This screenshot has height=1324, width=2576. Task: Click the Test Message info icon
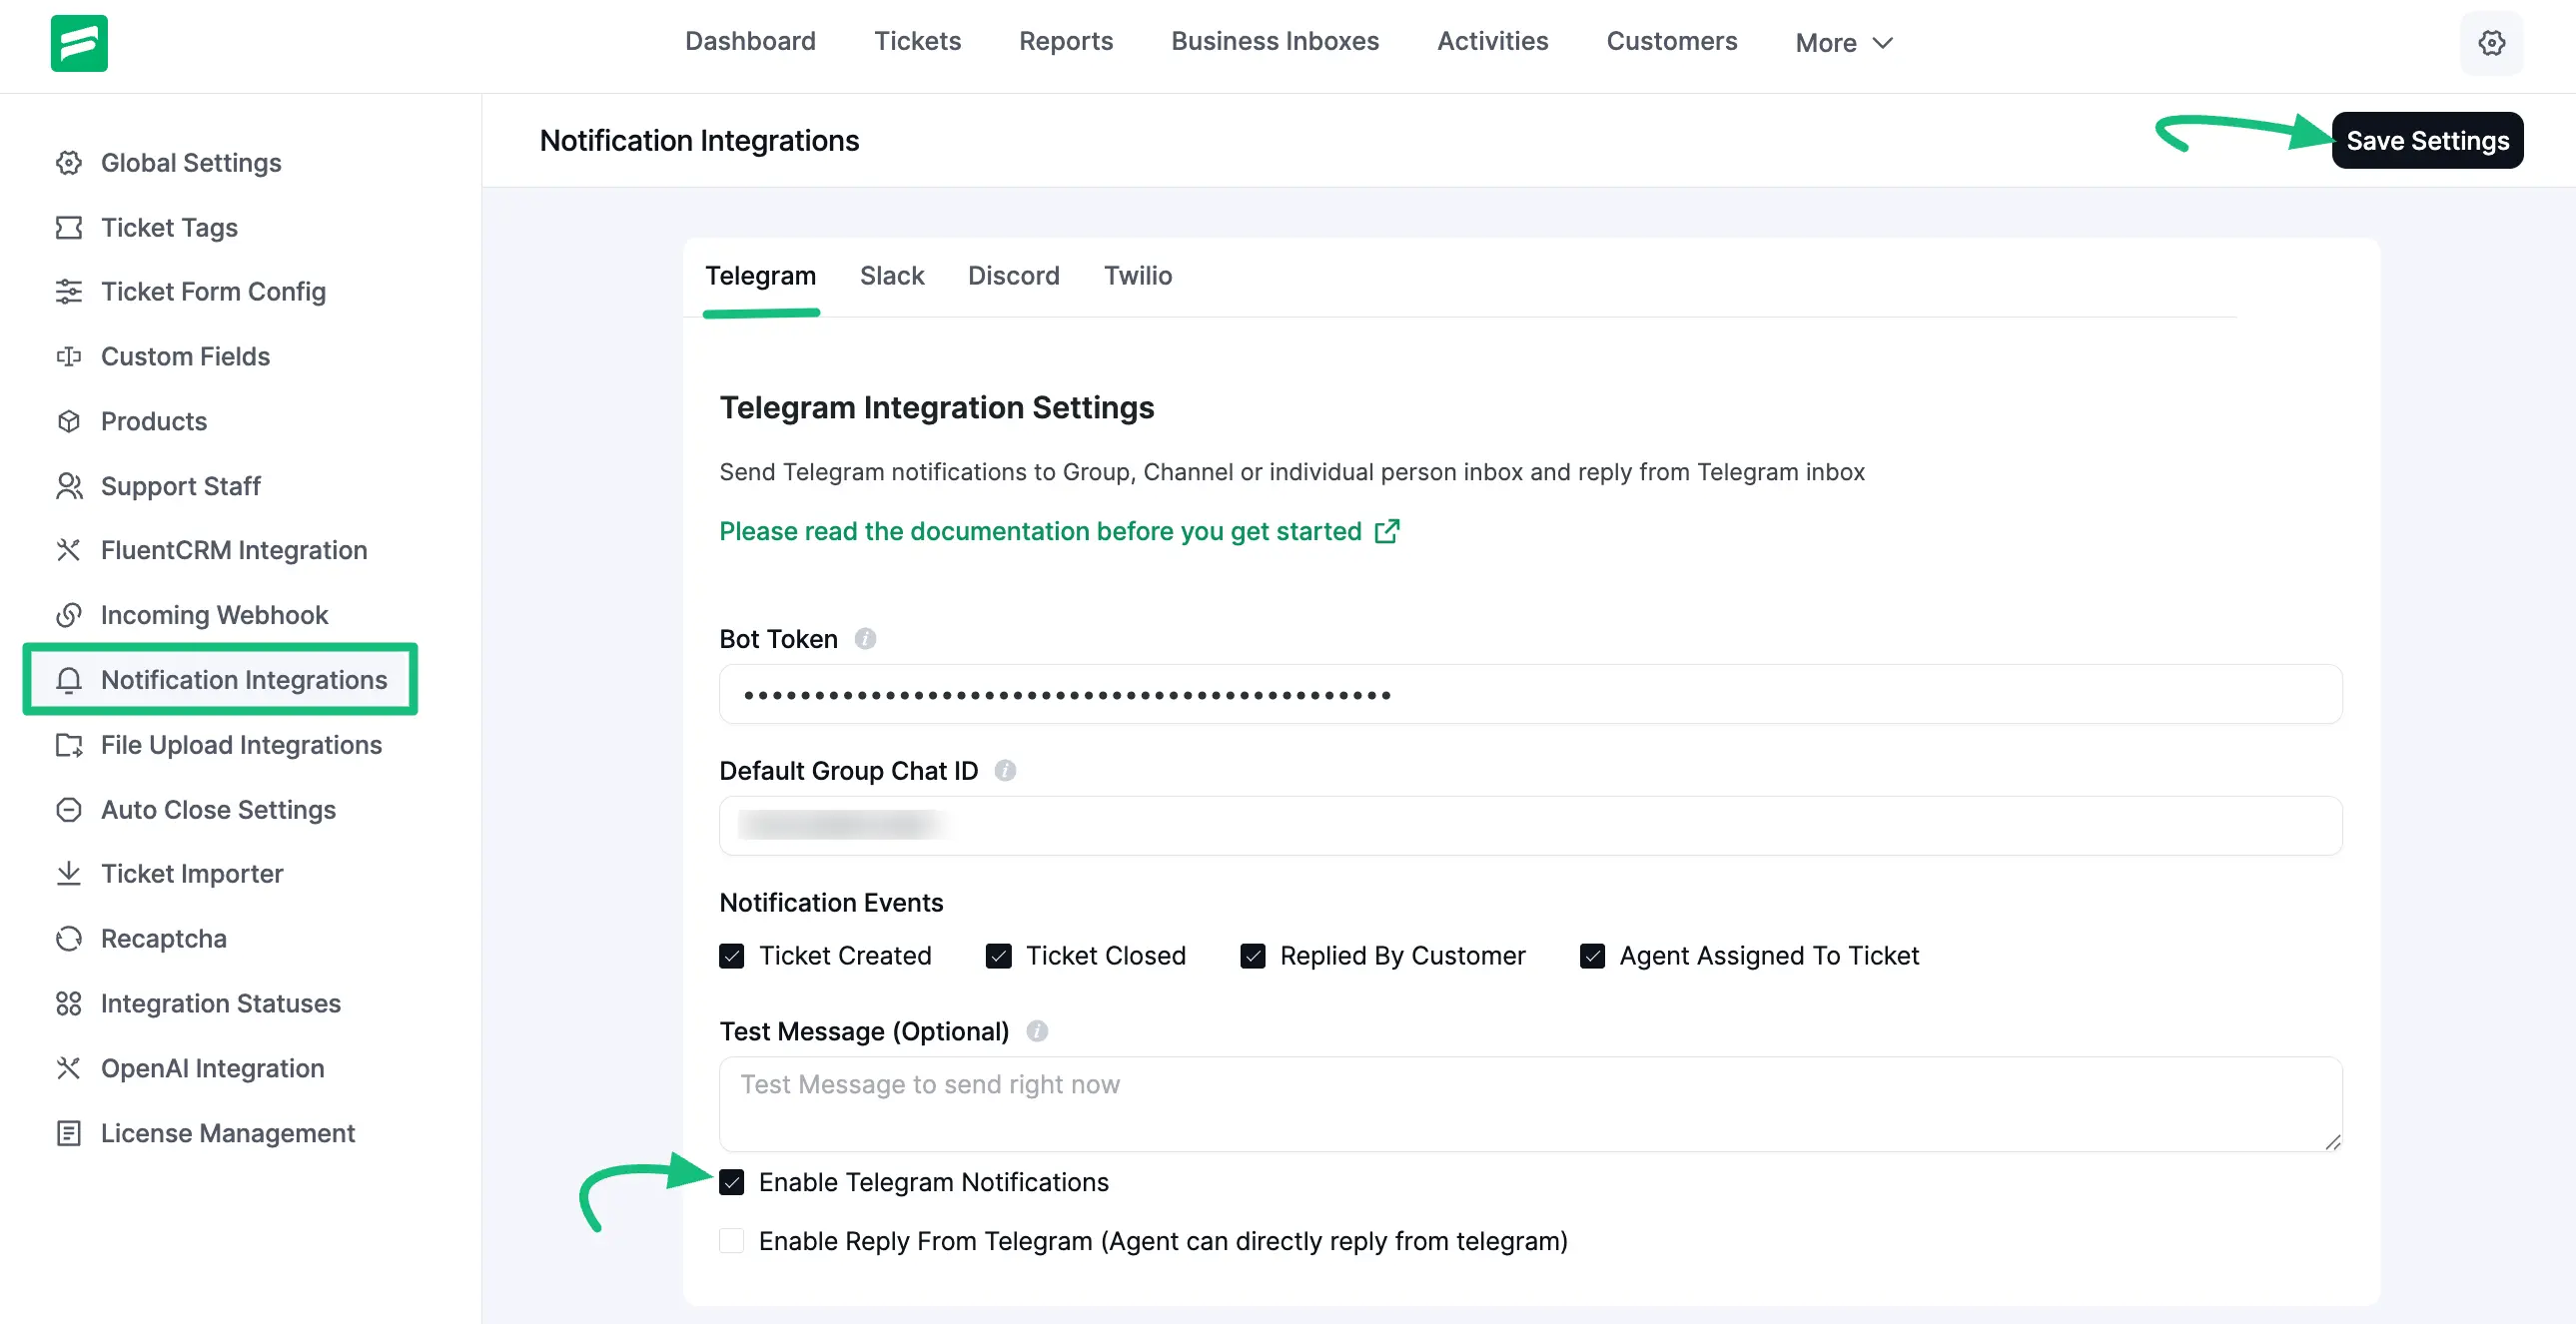(1037, 1031)
